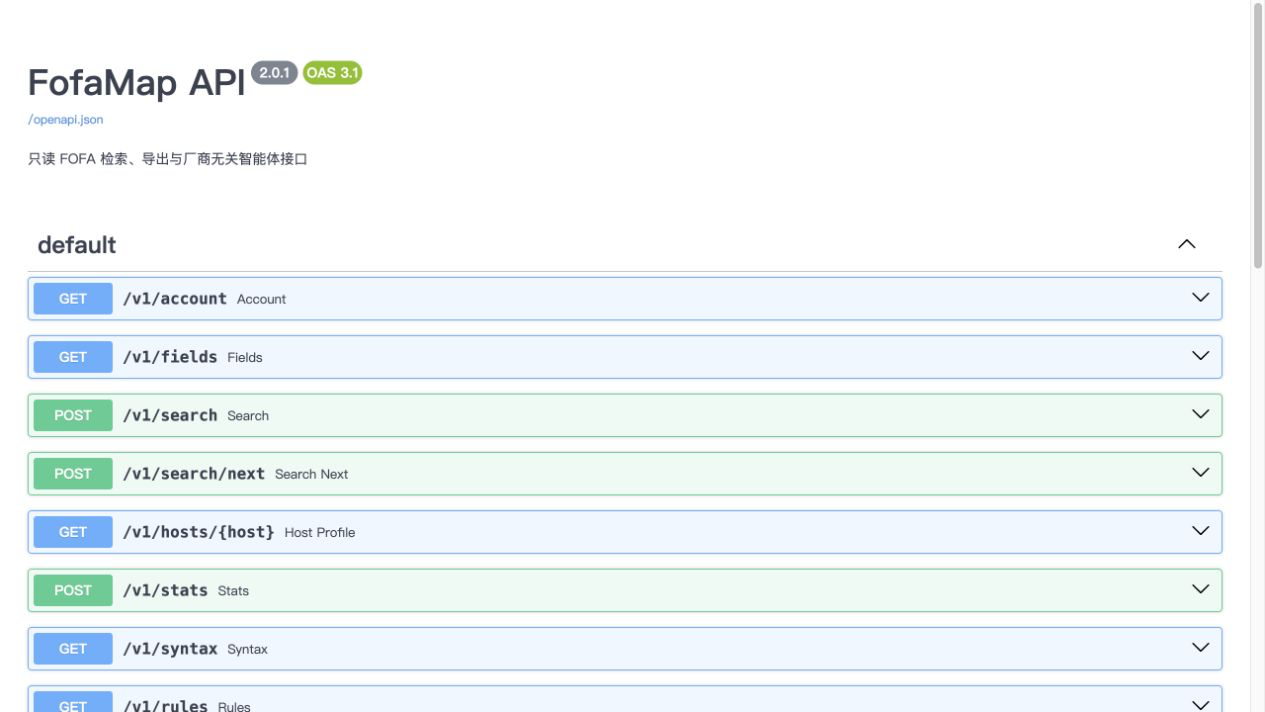Click the /v1/syntax path text
Viewport: 1265px width, 712px height.
(x=170, y=648)
